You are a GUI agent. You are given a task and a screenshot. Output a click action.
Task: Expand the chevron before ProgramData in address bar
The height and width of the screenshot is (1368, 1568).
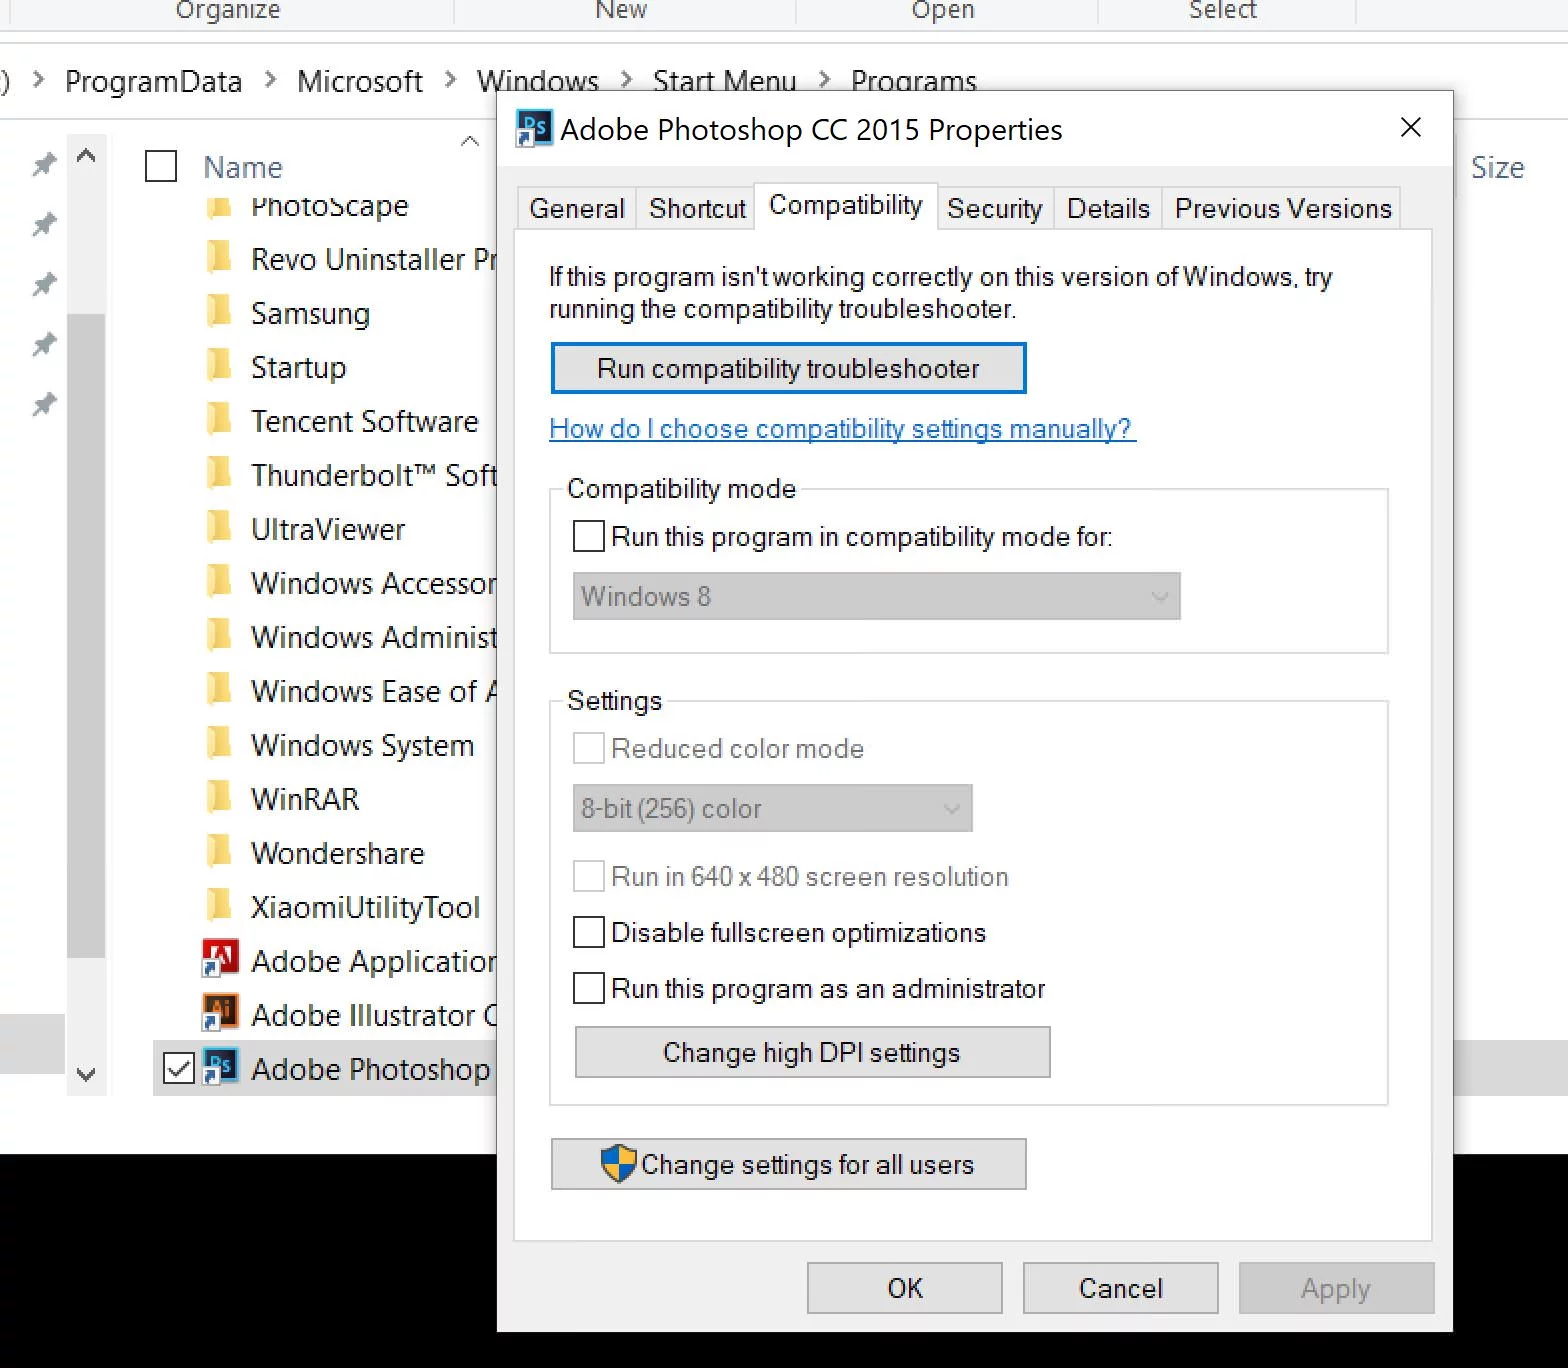tap(38, 80)
